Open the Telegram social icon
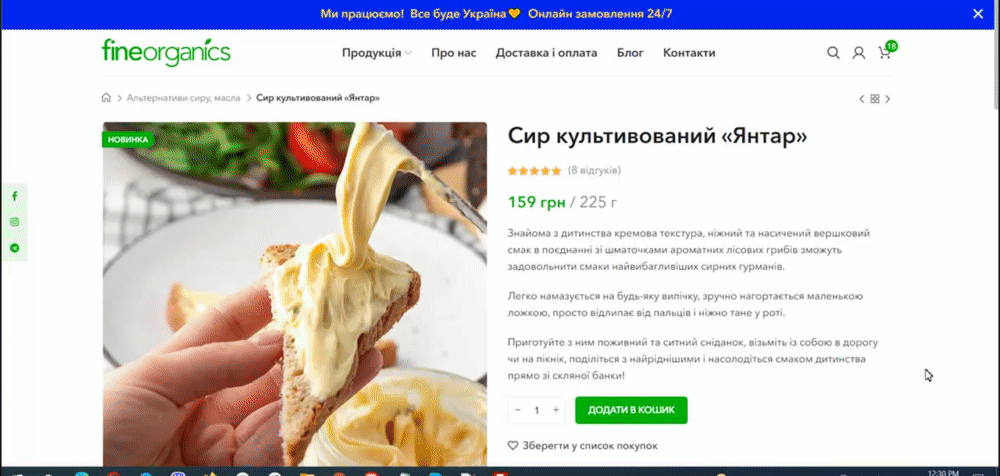1000x476 pixels. point(15,248)
